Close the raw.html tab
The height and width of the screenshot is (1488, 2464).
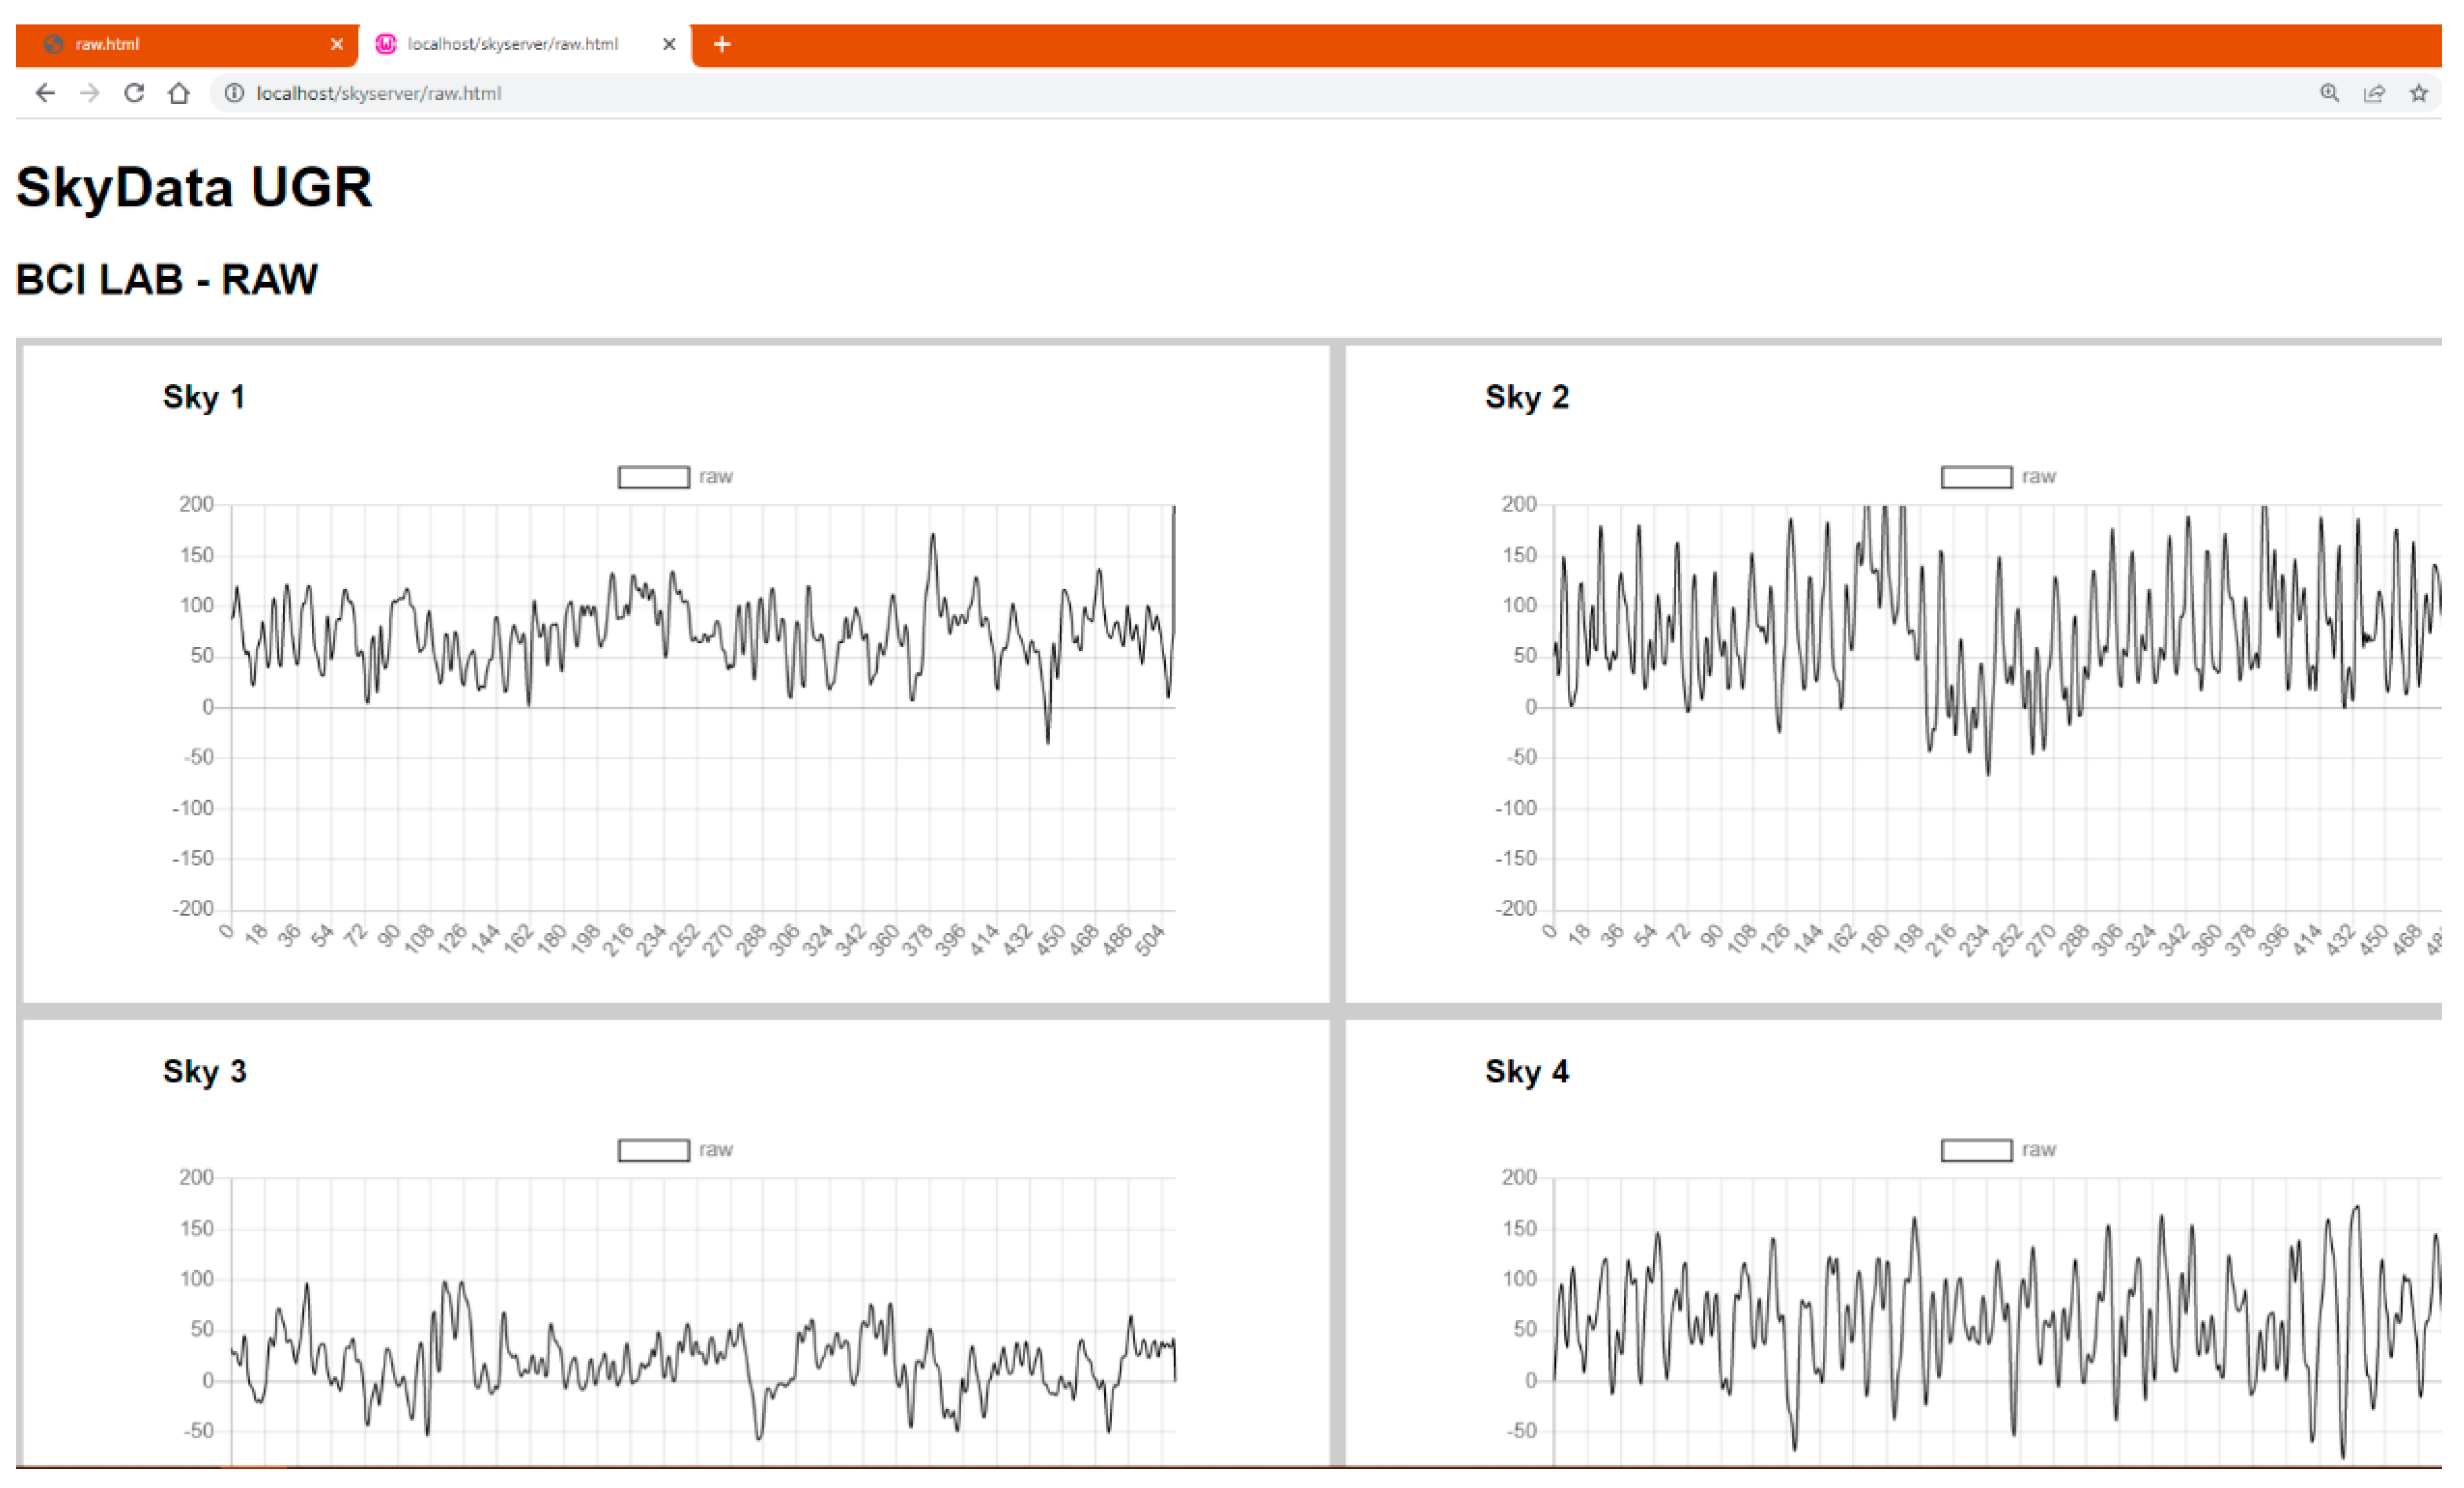tap(337, 44)
